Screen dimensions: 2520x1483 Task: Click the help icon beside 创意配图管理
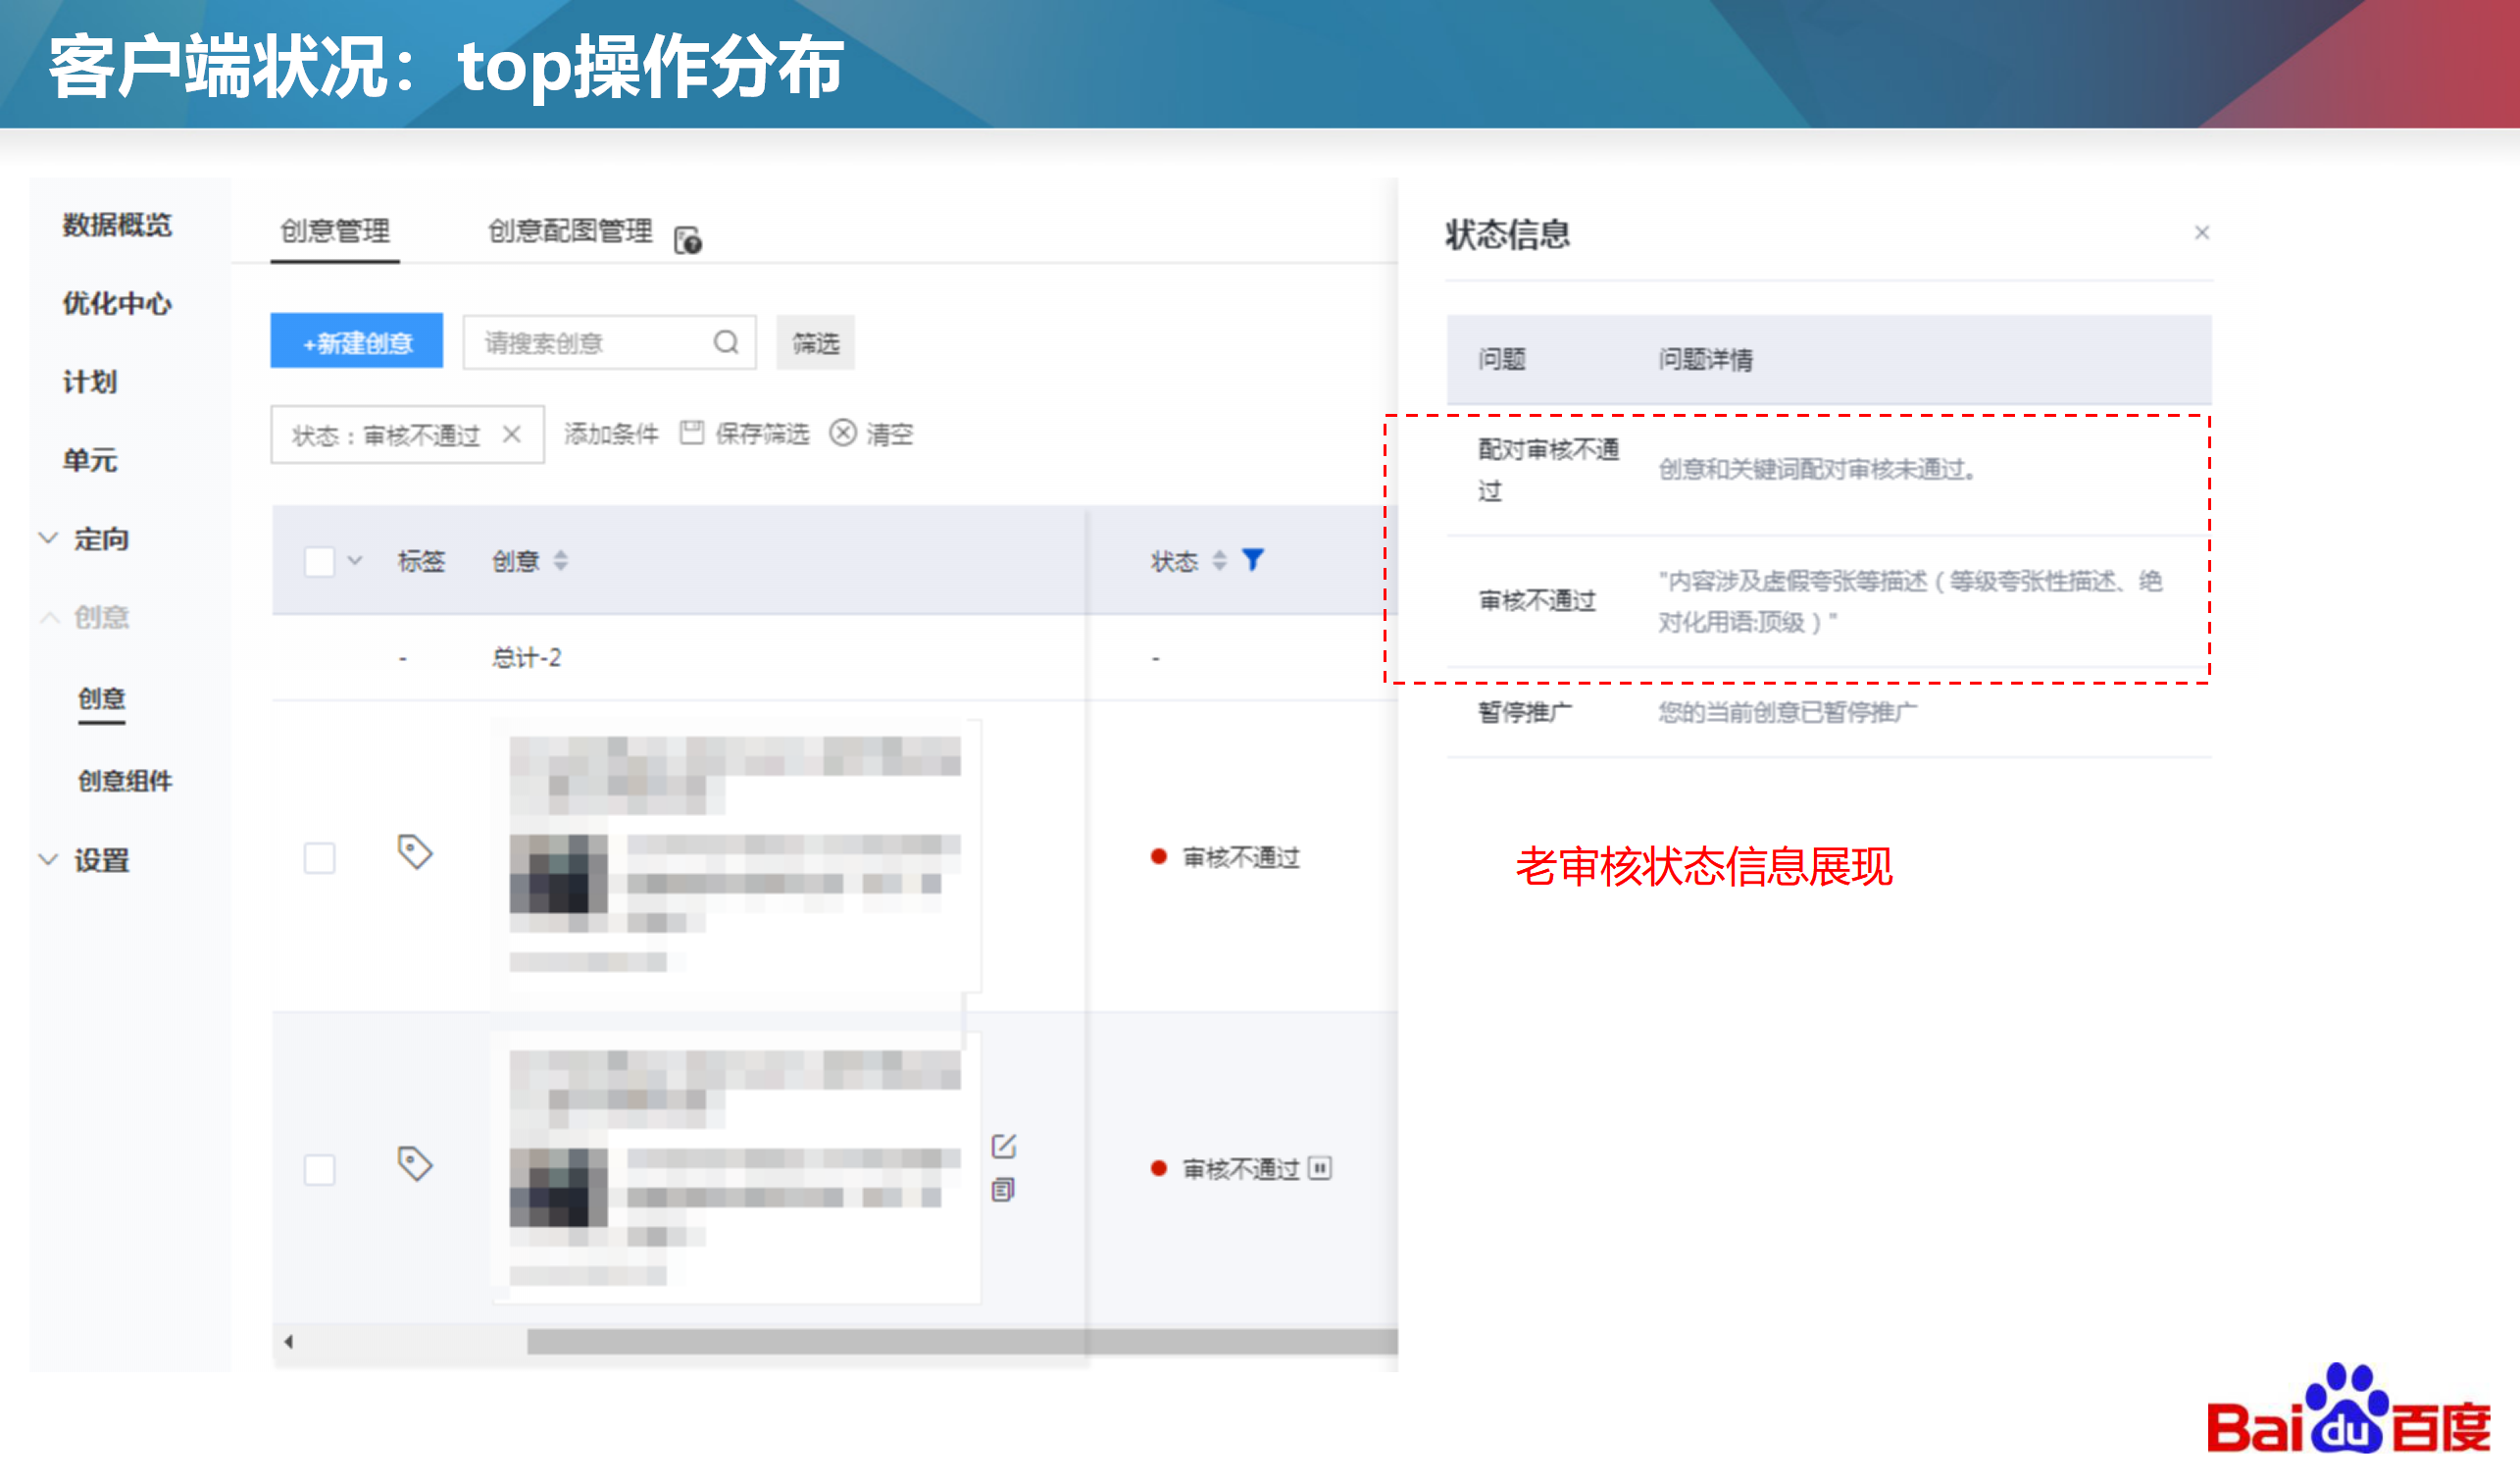coord(688,240)
